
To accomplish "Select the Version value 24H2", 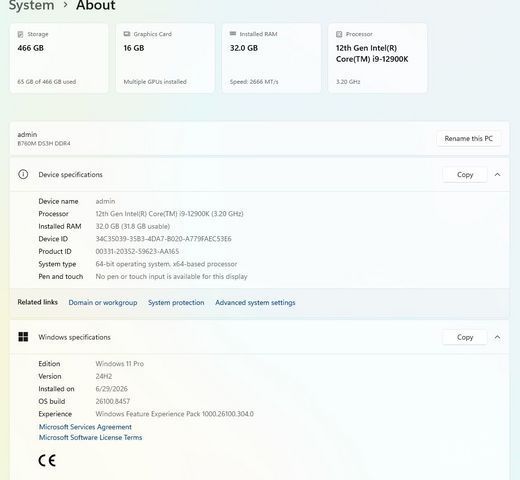I will tap(104, 376).
